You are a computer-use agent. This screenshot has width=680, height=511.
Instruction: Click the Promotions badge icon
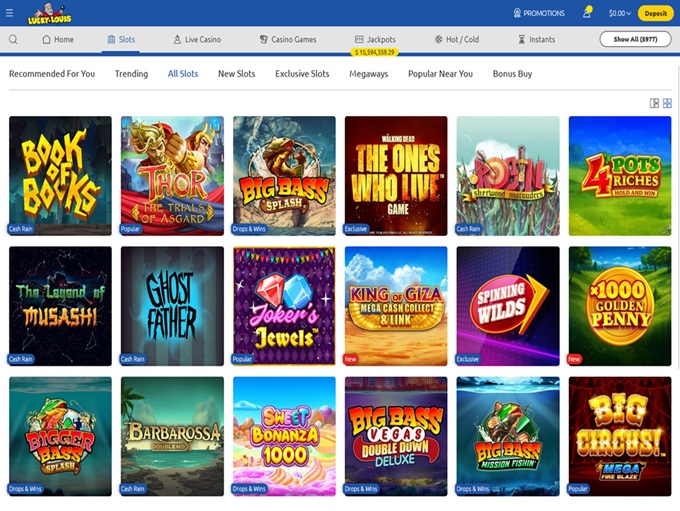click(x=518, y=13)
